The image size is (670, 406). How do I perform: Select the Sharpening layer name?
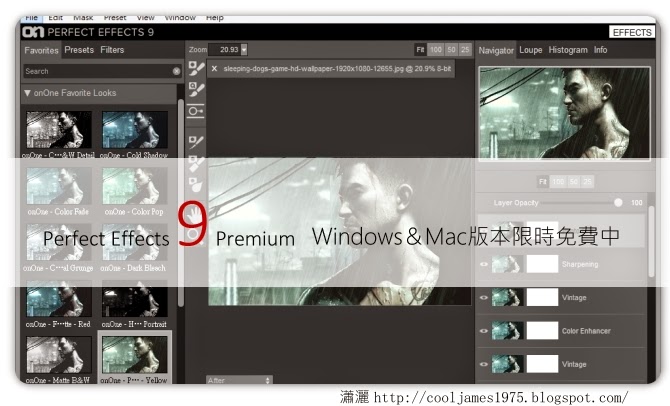[580, 264]
